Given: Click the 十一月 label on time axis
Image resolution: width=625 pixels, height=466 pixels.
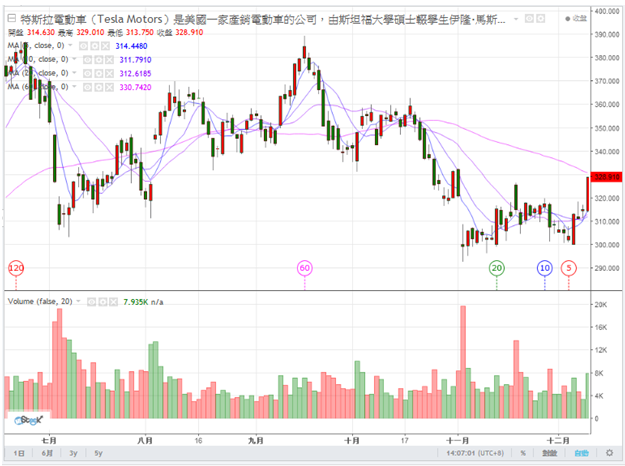Looking at the screenshot, I should (x=458, y=440).
